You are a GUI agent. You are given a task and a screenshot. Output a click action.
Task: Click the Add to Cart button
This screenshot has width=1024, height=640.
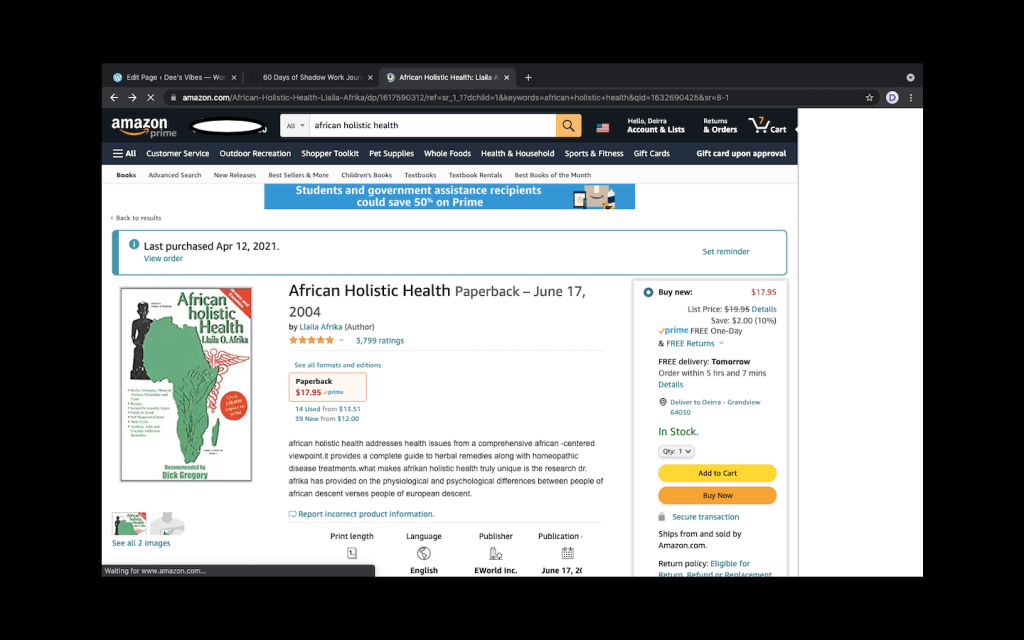tap(717, 473)
